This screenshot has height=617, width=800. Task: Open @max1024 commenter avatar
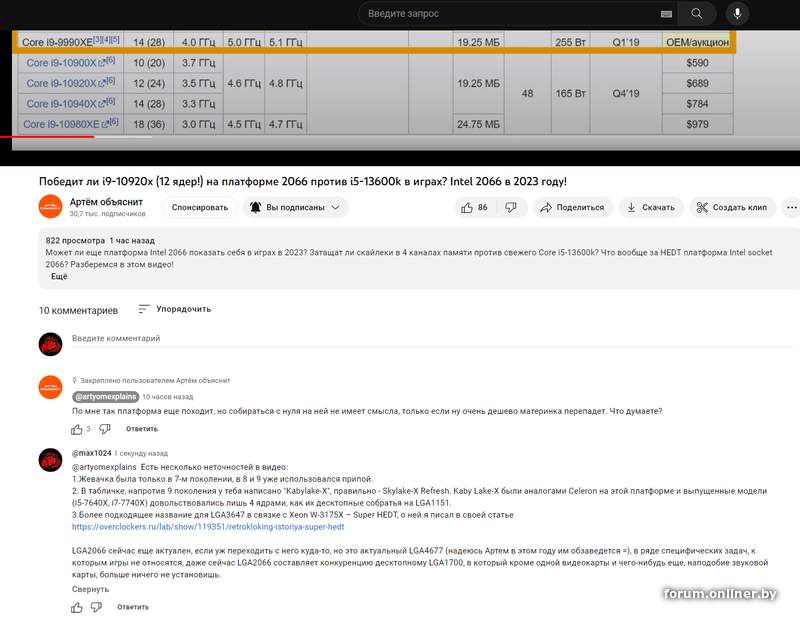[x=51, y=460]
